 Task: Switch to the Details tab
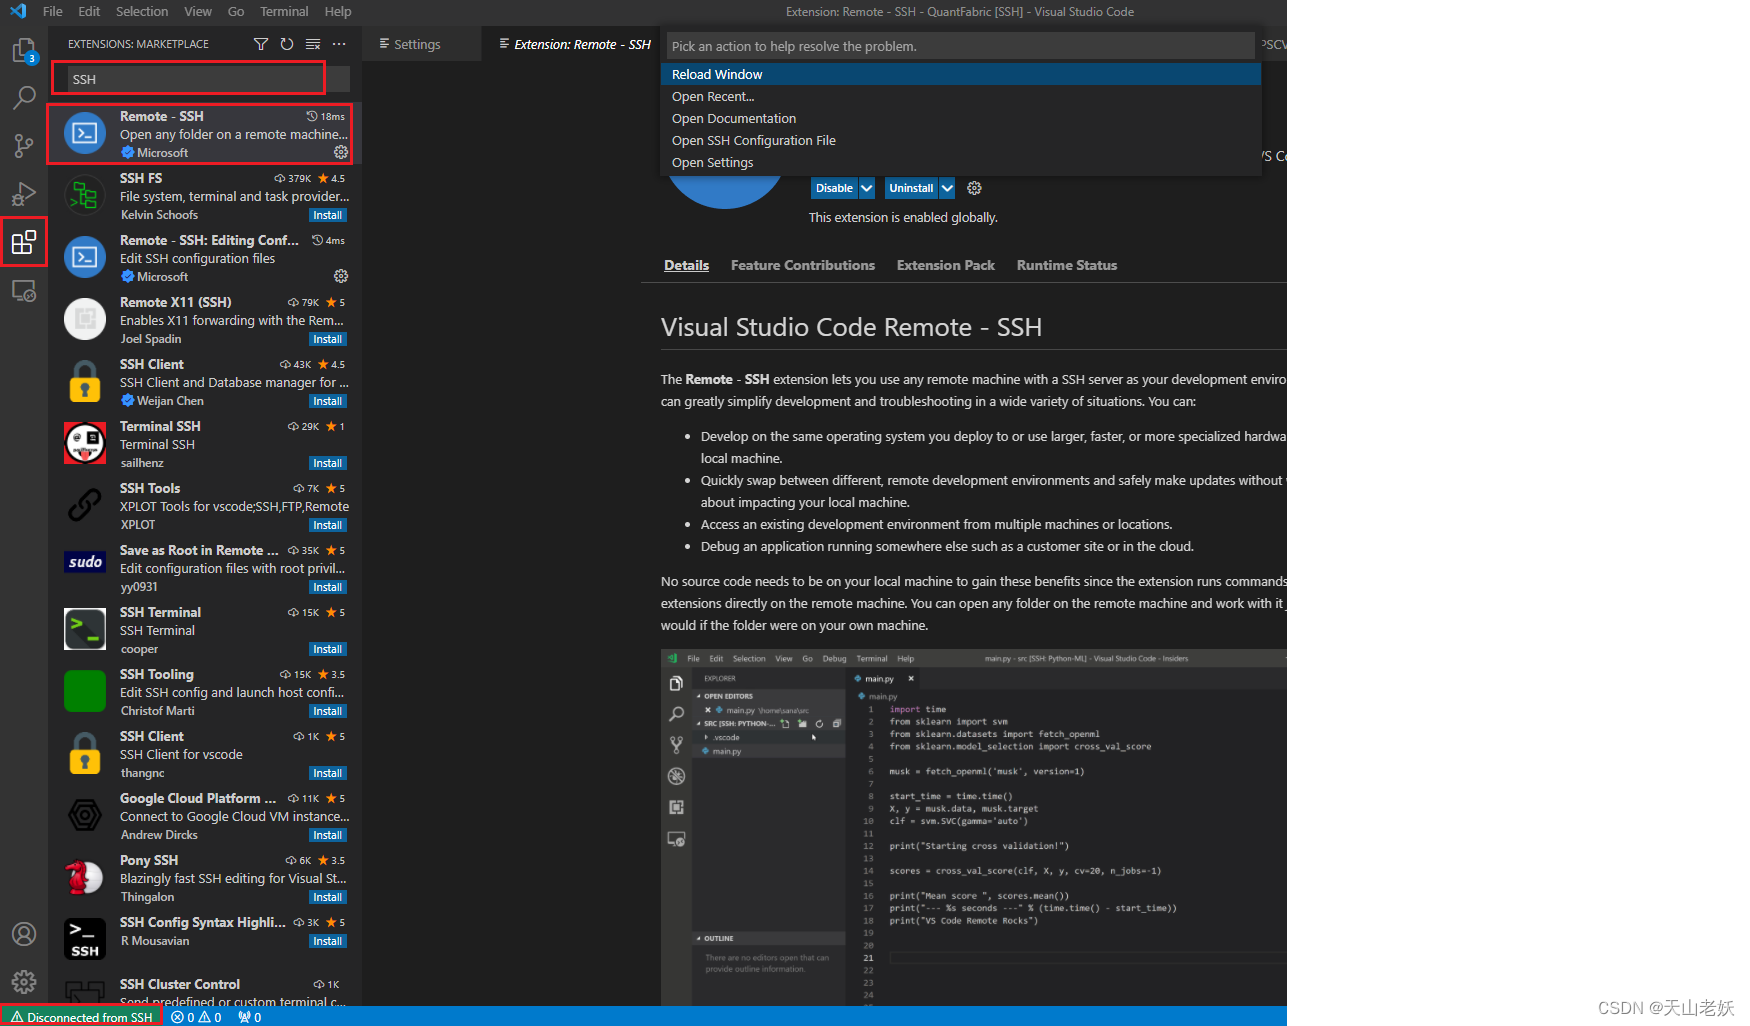tap(687, 265)
